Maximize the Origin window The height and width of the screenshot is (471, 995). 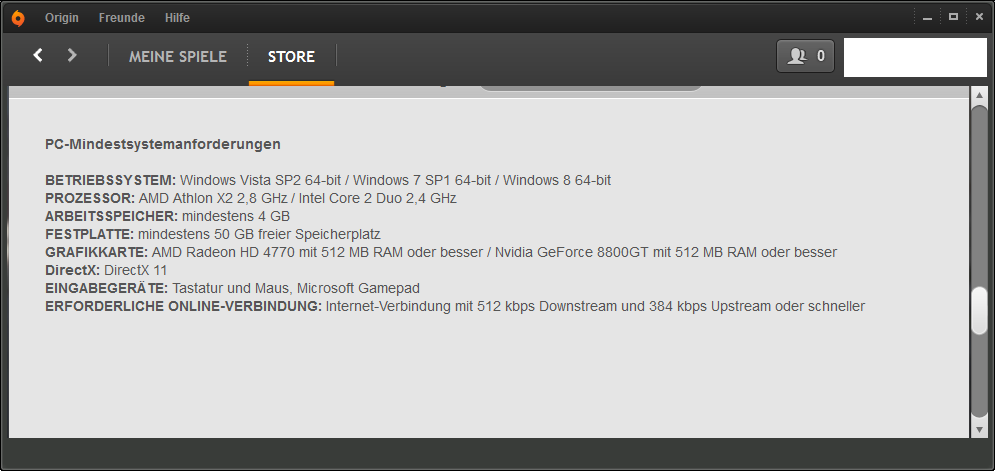click(953, 17)
